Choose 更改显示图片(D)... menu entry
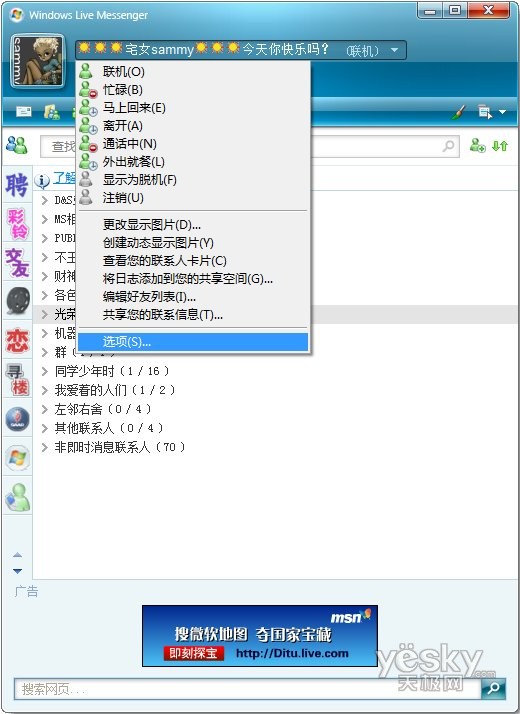 click(x=193, y=224)
